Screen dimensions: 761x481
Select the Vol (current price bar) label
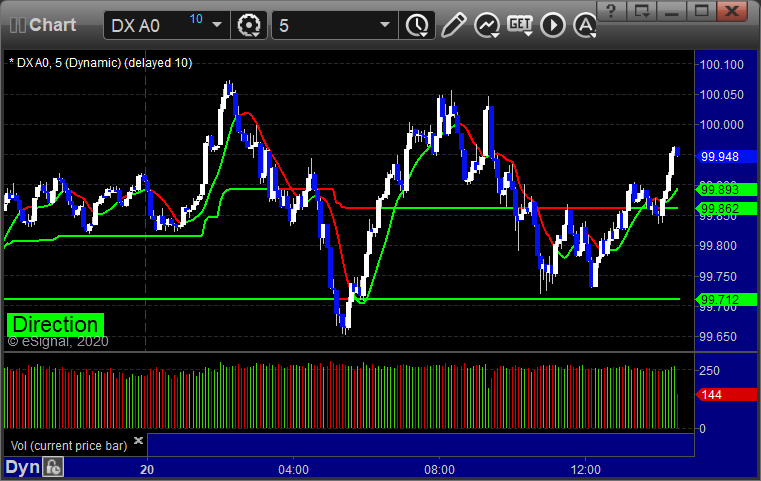click(69, 446)
